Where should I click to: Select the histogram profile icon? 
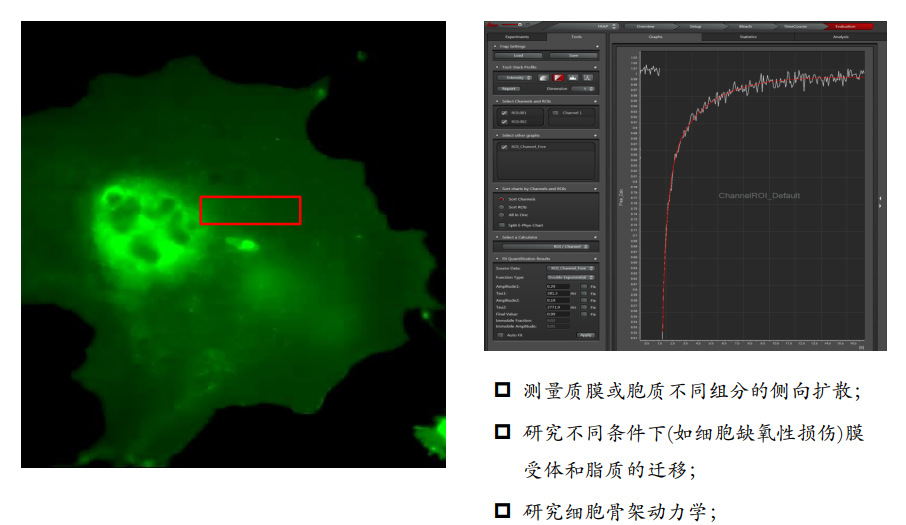click(x=572, y=78)
